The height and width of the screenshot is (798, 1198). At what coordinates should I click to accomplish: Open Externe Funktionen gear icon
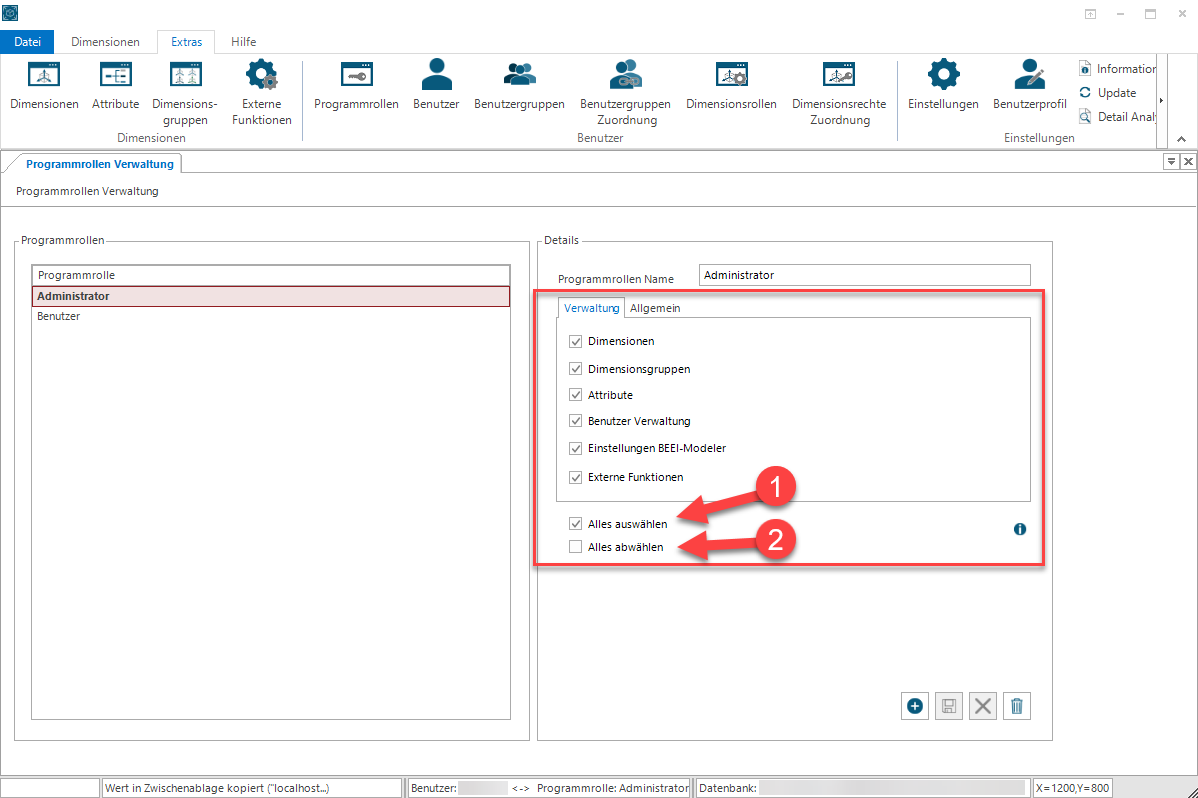click(x=261, y=92)
